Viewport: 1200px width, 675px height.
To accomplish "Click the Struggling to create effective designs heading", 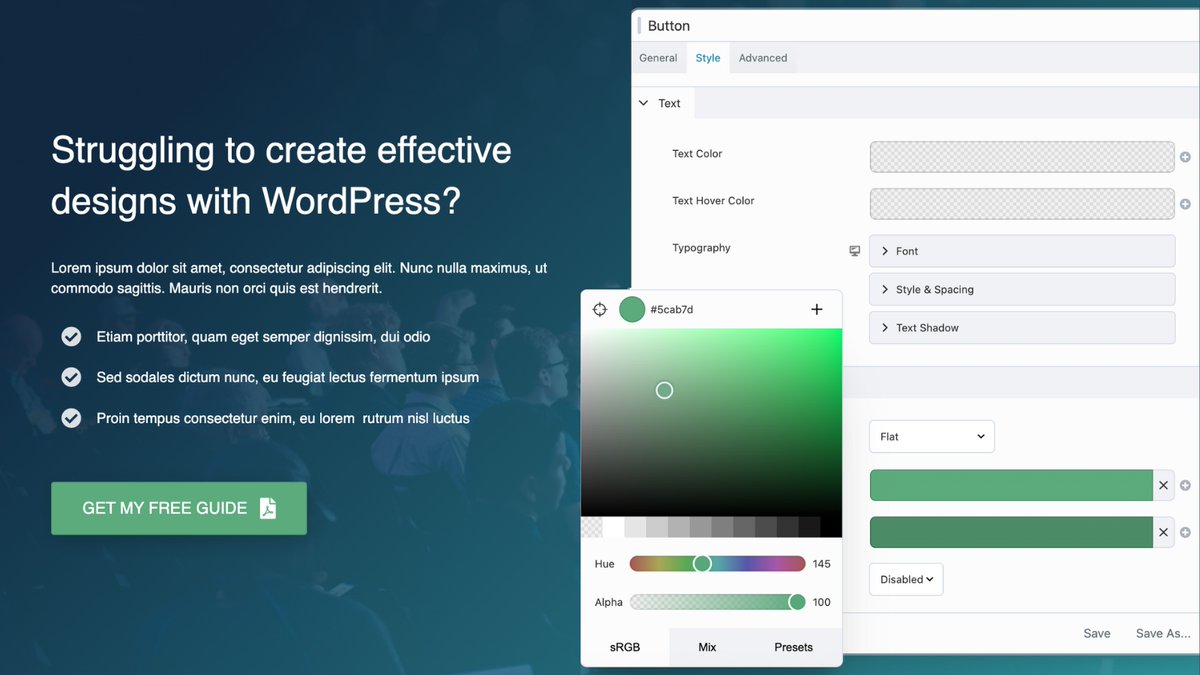I will point(281,176).
